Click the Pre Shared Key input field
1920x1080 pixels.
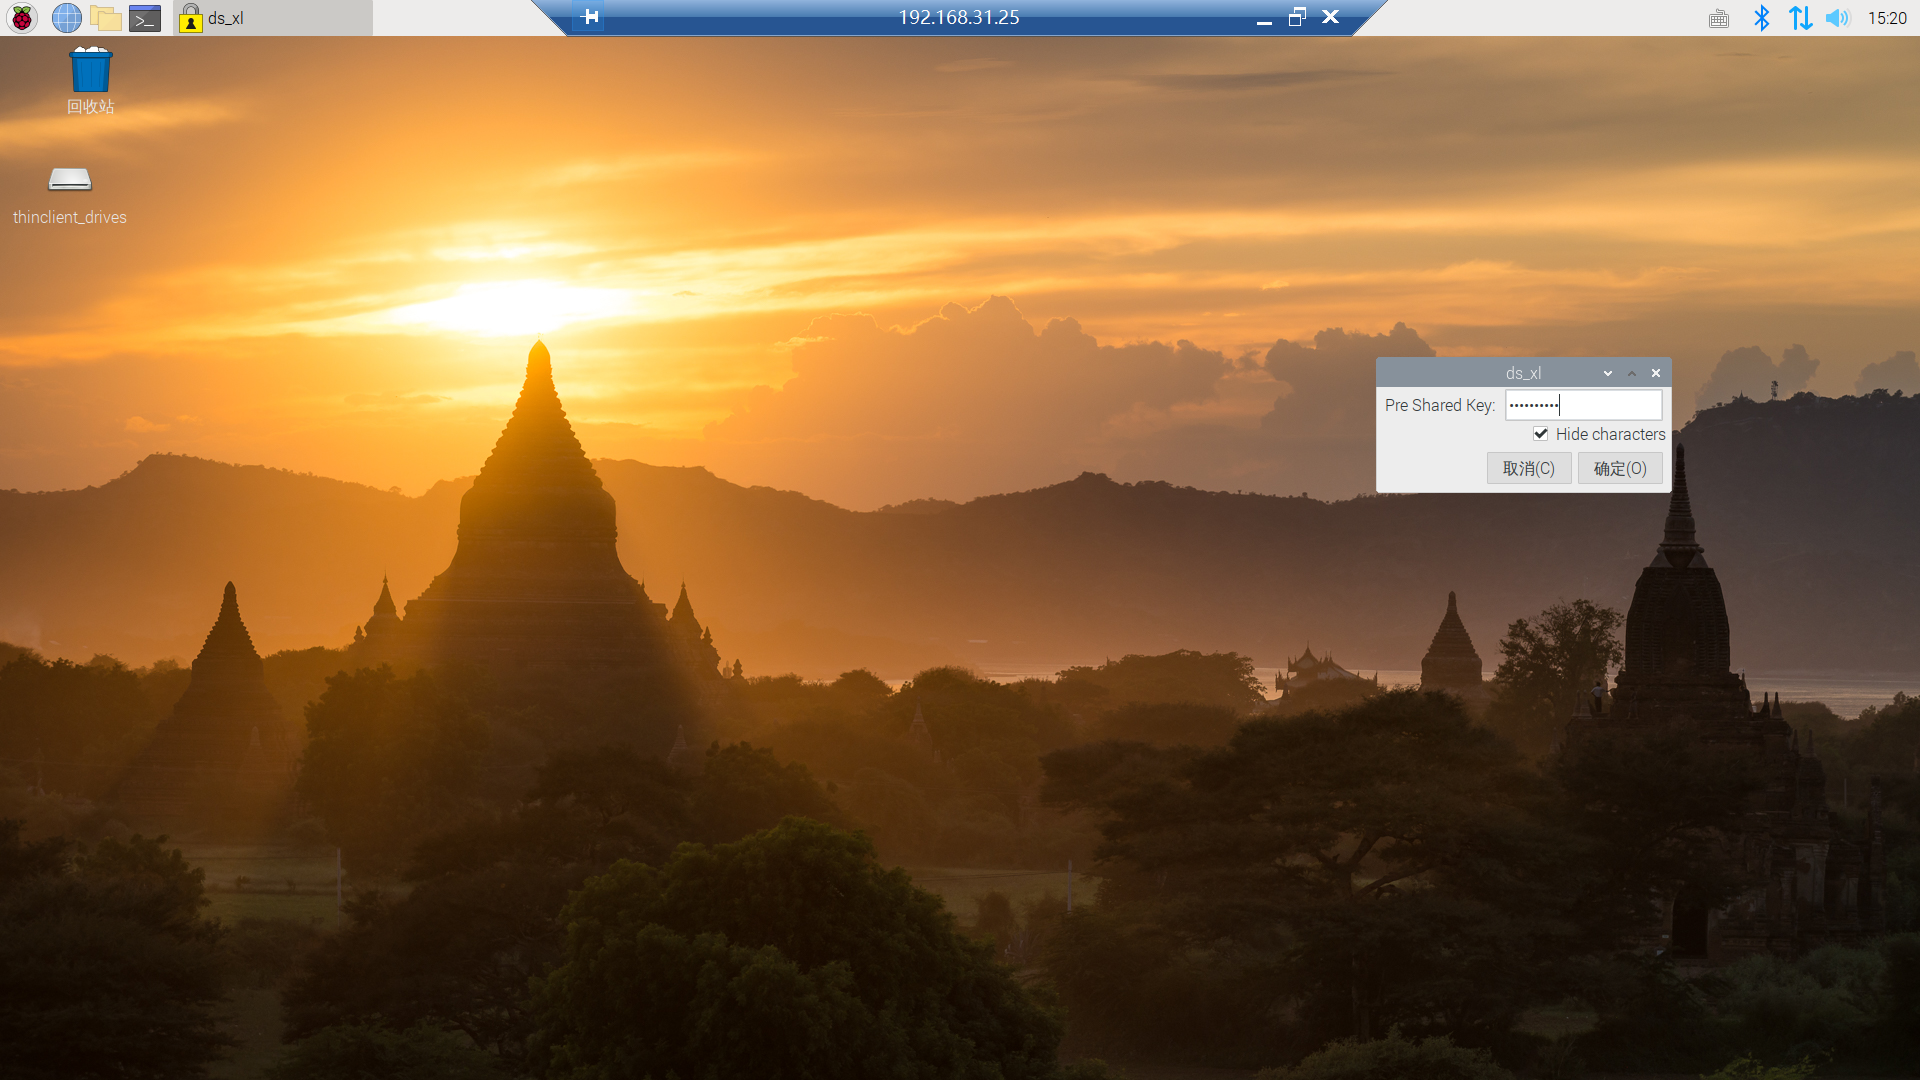[x=1583, y=405]
